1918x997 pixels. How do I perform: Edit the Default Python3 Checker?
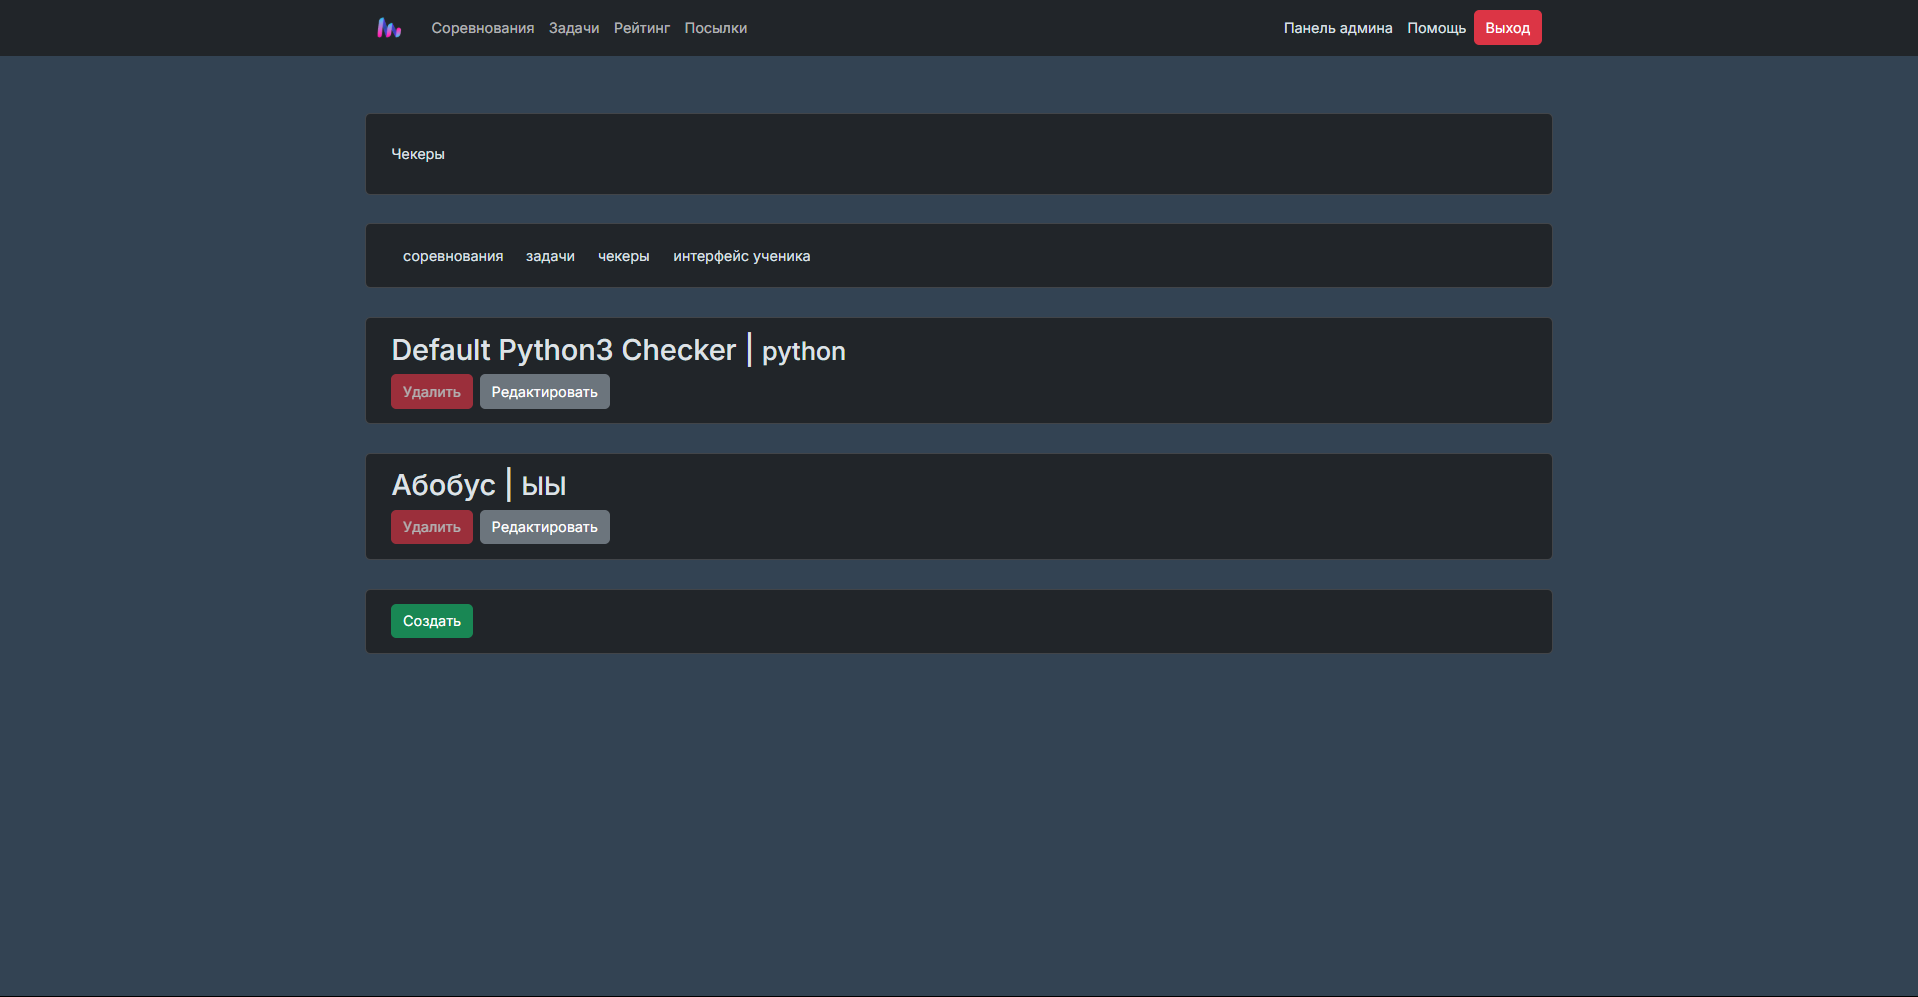click(x=545, y=392)
